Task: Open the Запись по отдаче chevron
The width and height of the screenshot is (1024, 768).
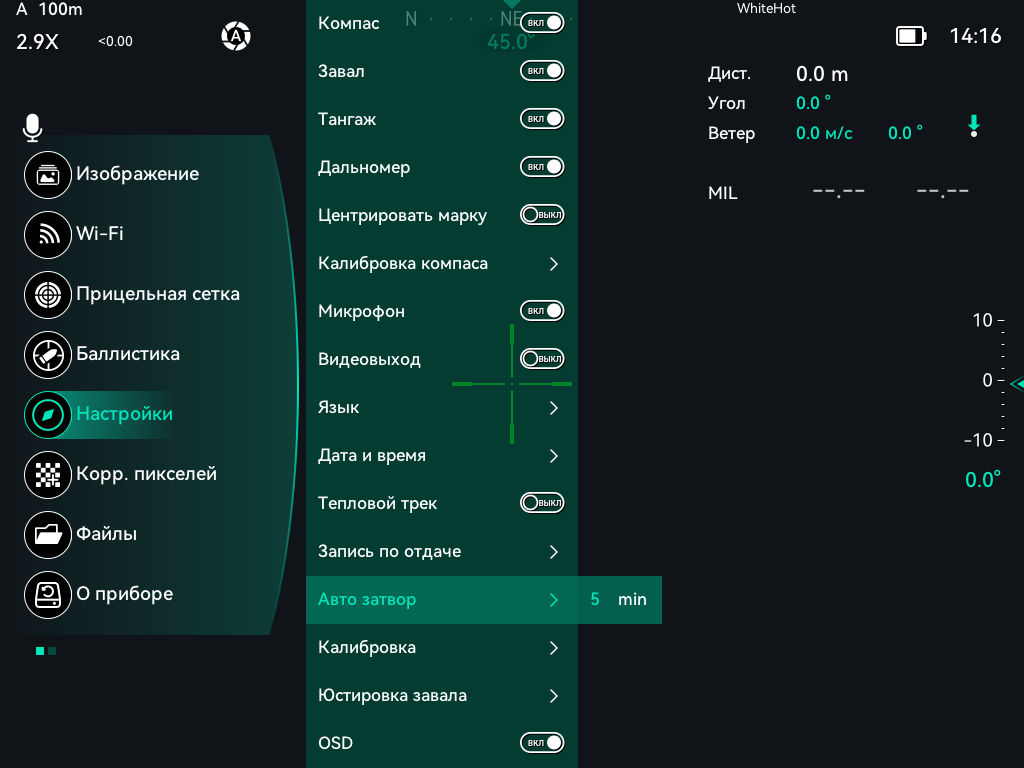Action: pos(554,552)
